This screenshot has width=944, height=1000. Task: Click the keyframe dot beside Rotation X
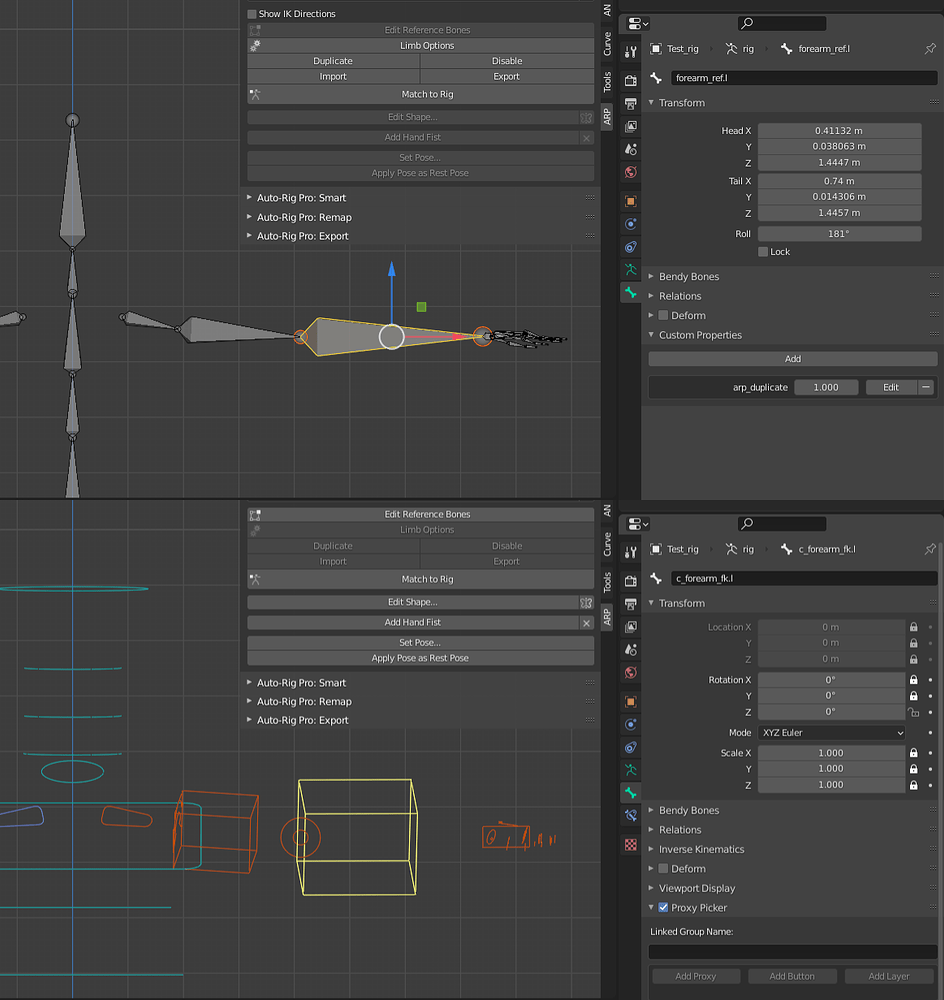[x=931, y=680]
